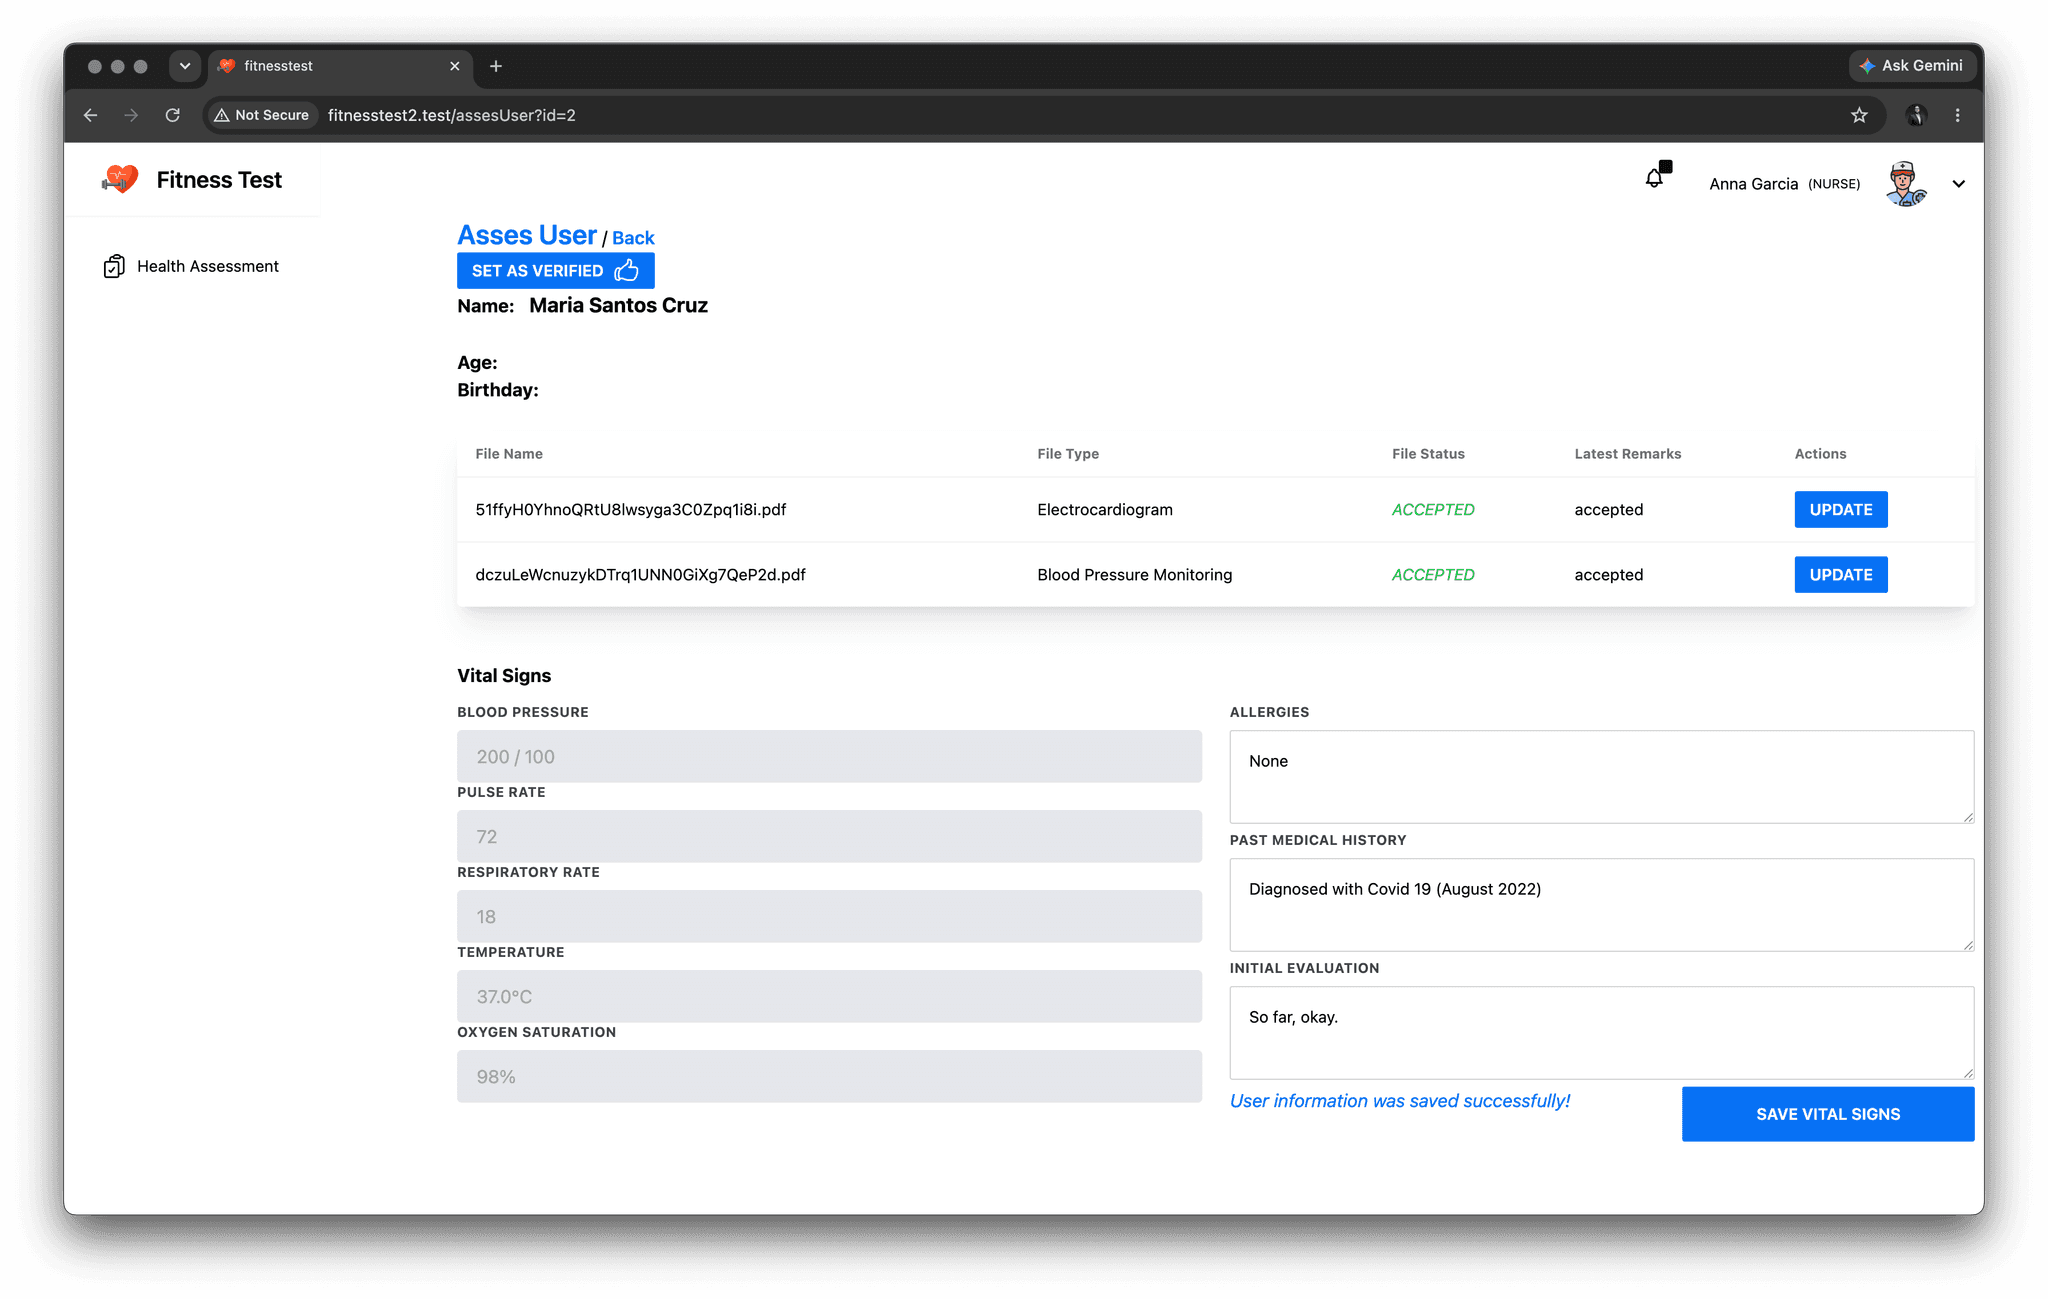Click the Fitness Test title text

click(219, 180)
